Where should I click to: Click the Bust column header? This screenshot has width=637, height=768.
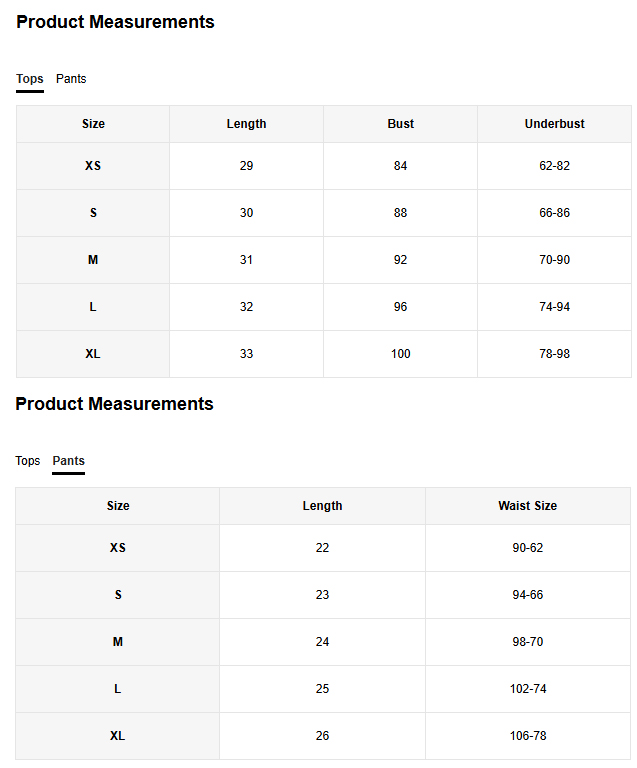pyautogui.click(x=400, y=124)
